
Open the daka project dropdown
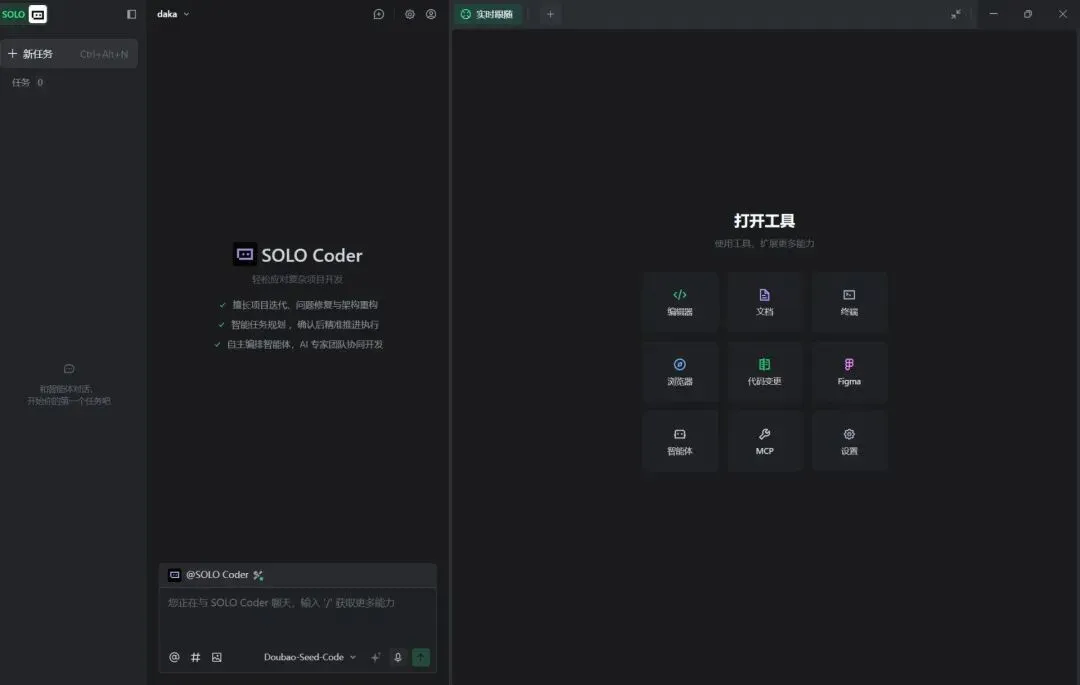pyautogui.click(x=173, y=14)
